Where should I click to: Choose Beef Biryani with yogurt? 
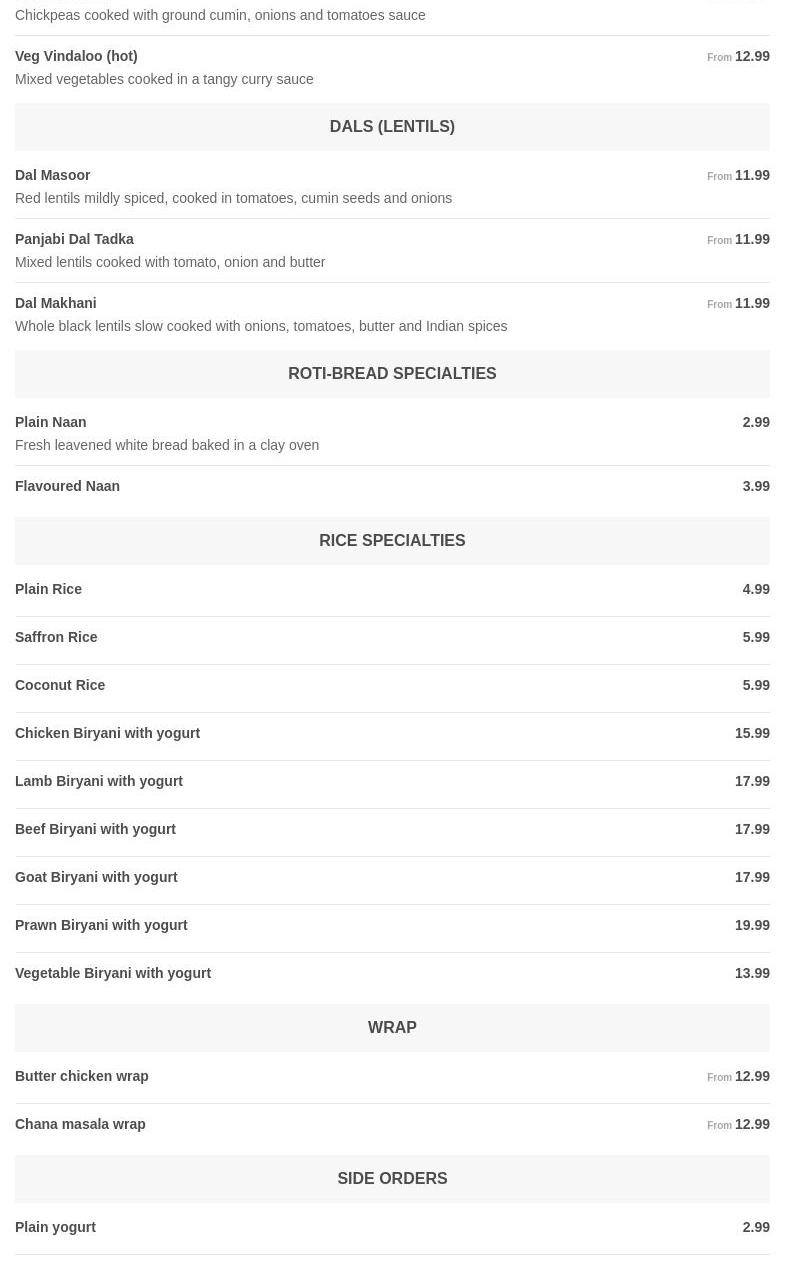pyautogui.click(x=95, y=830)
